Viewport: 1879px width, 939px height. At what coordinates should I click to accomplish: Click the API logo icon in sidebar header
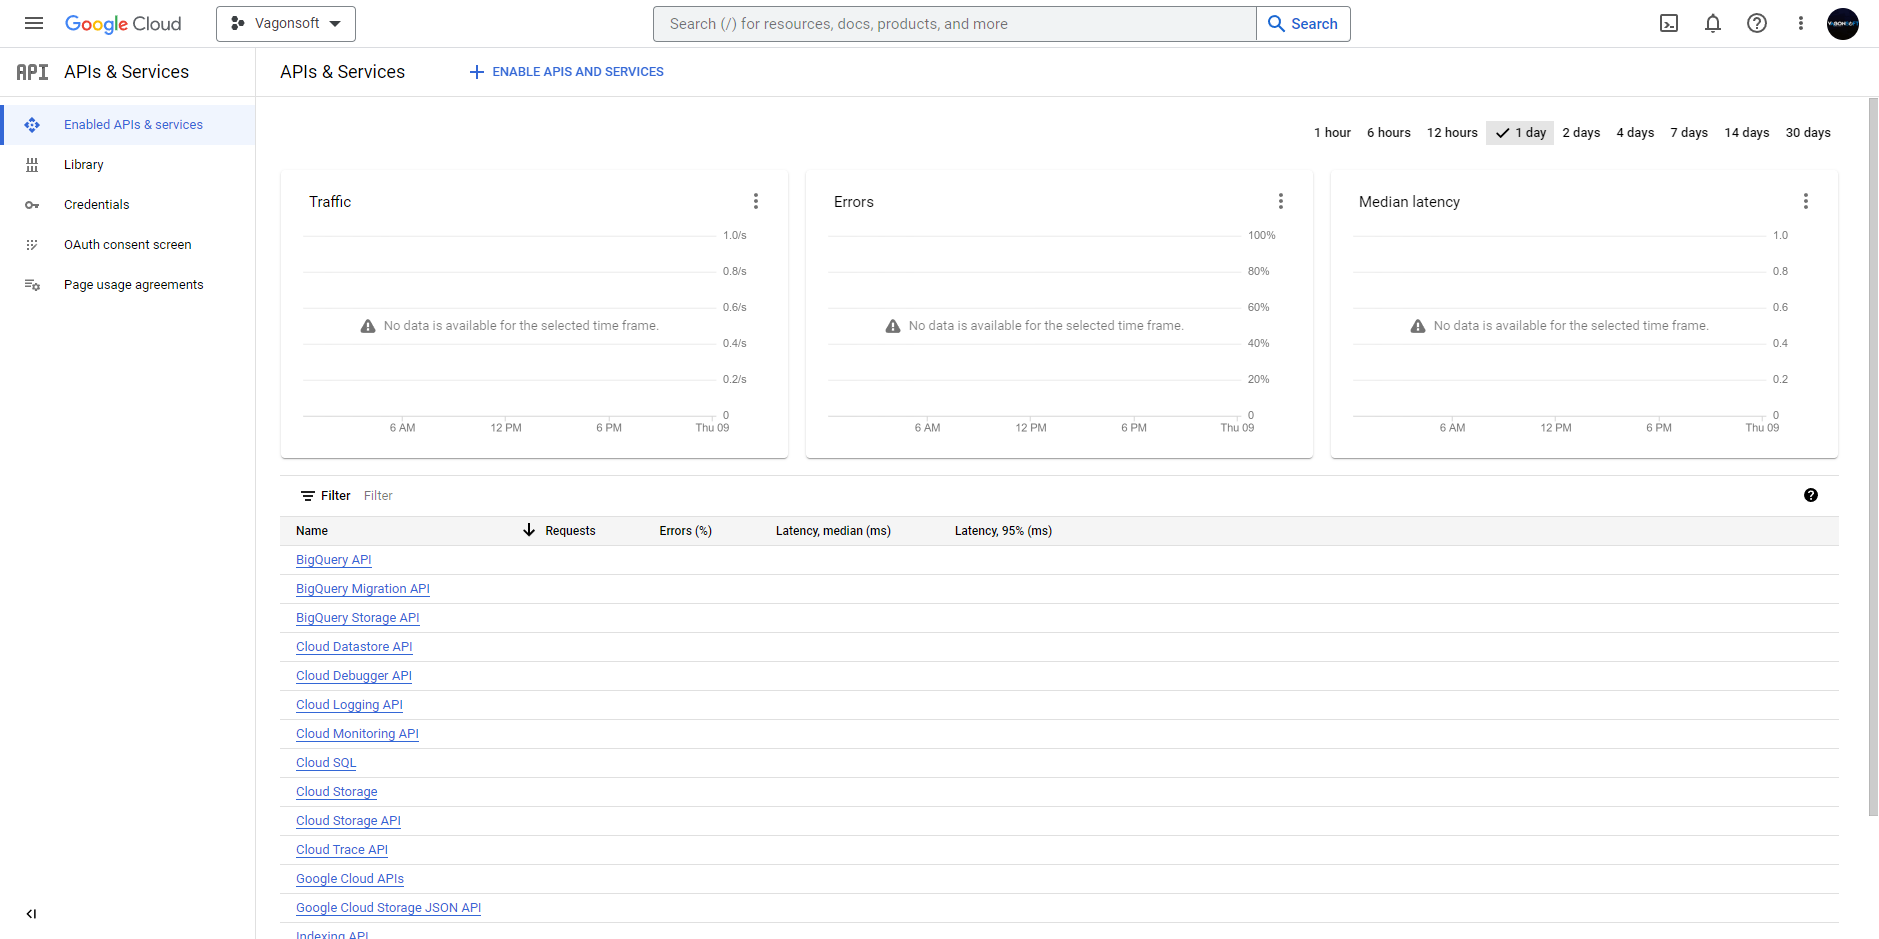32,72
